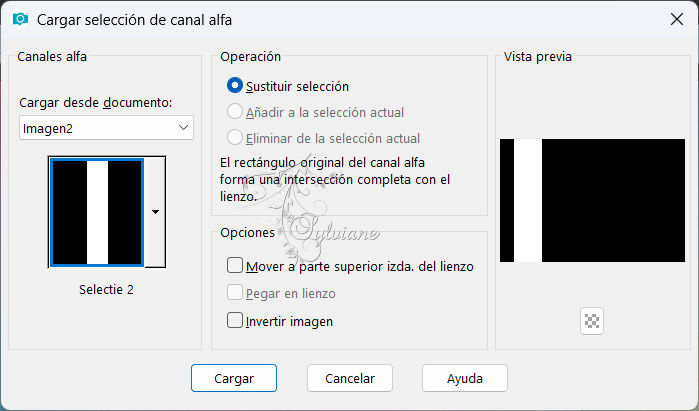Click the Vista previa selection image
The width and height of the screenshot is (699, 411).
[592, 200]
